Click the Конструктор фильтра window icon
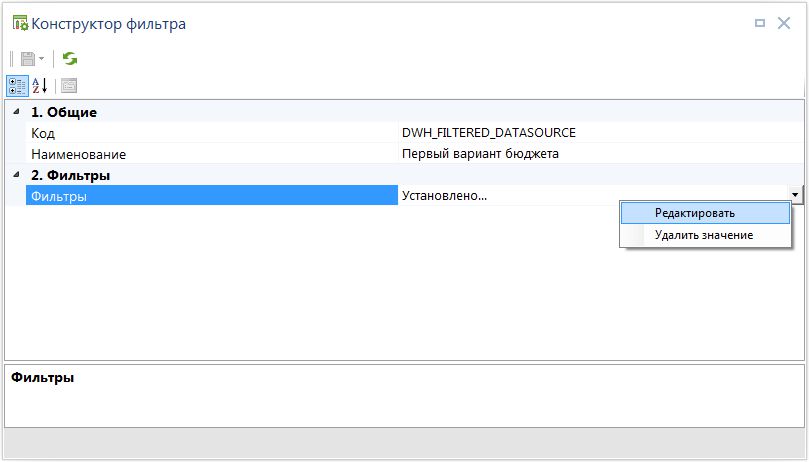This screenshot has width=809, height=462. click(19, 23)
